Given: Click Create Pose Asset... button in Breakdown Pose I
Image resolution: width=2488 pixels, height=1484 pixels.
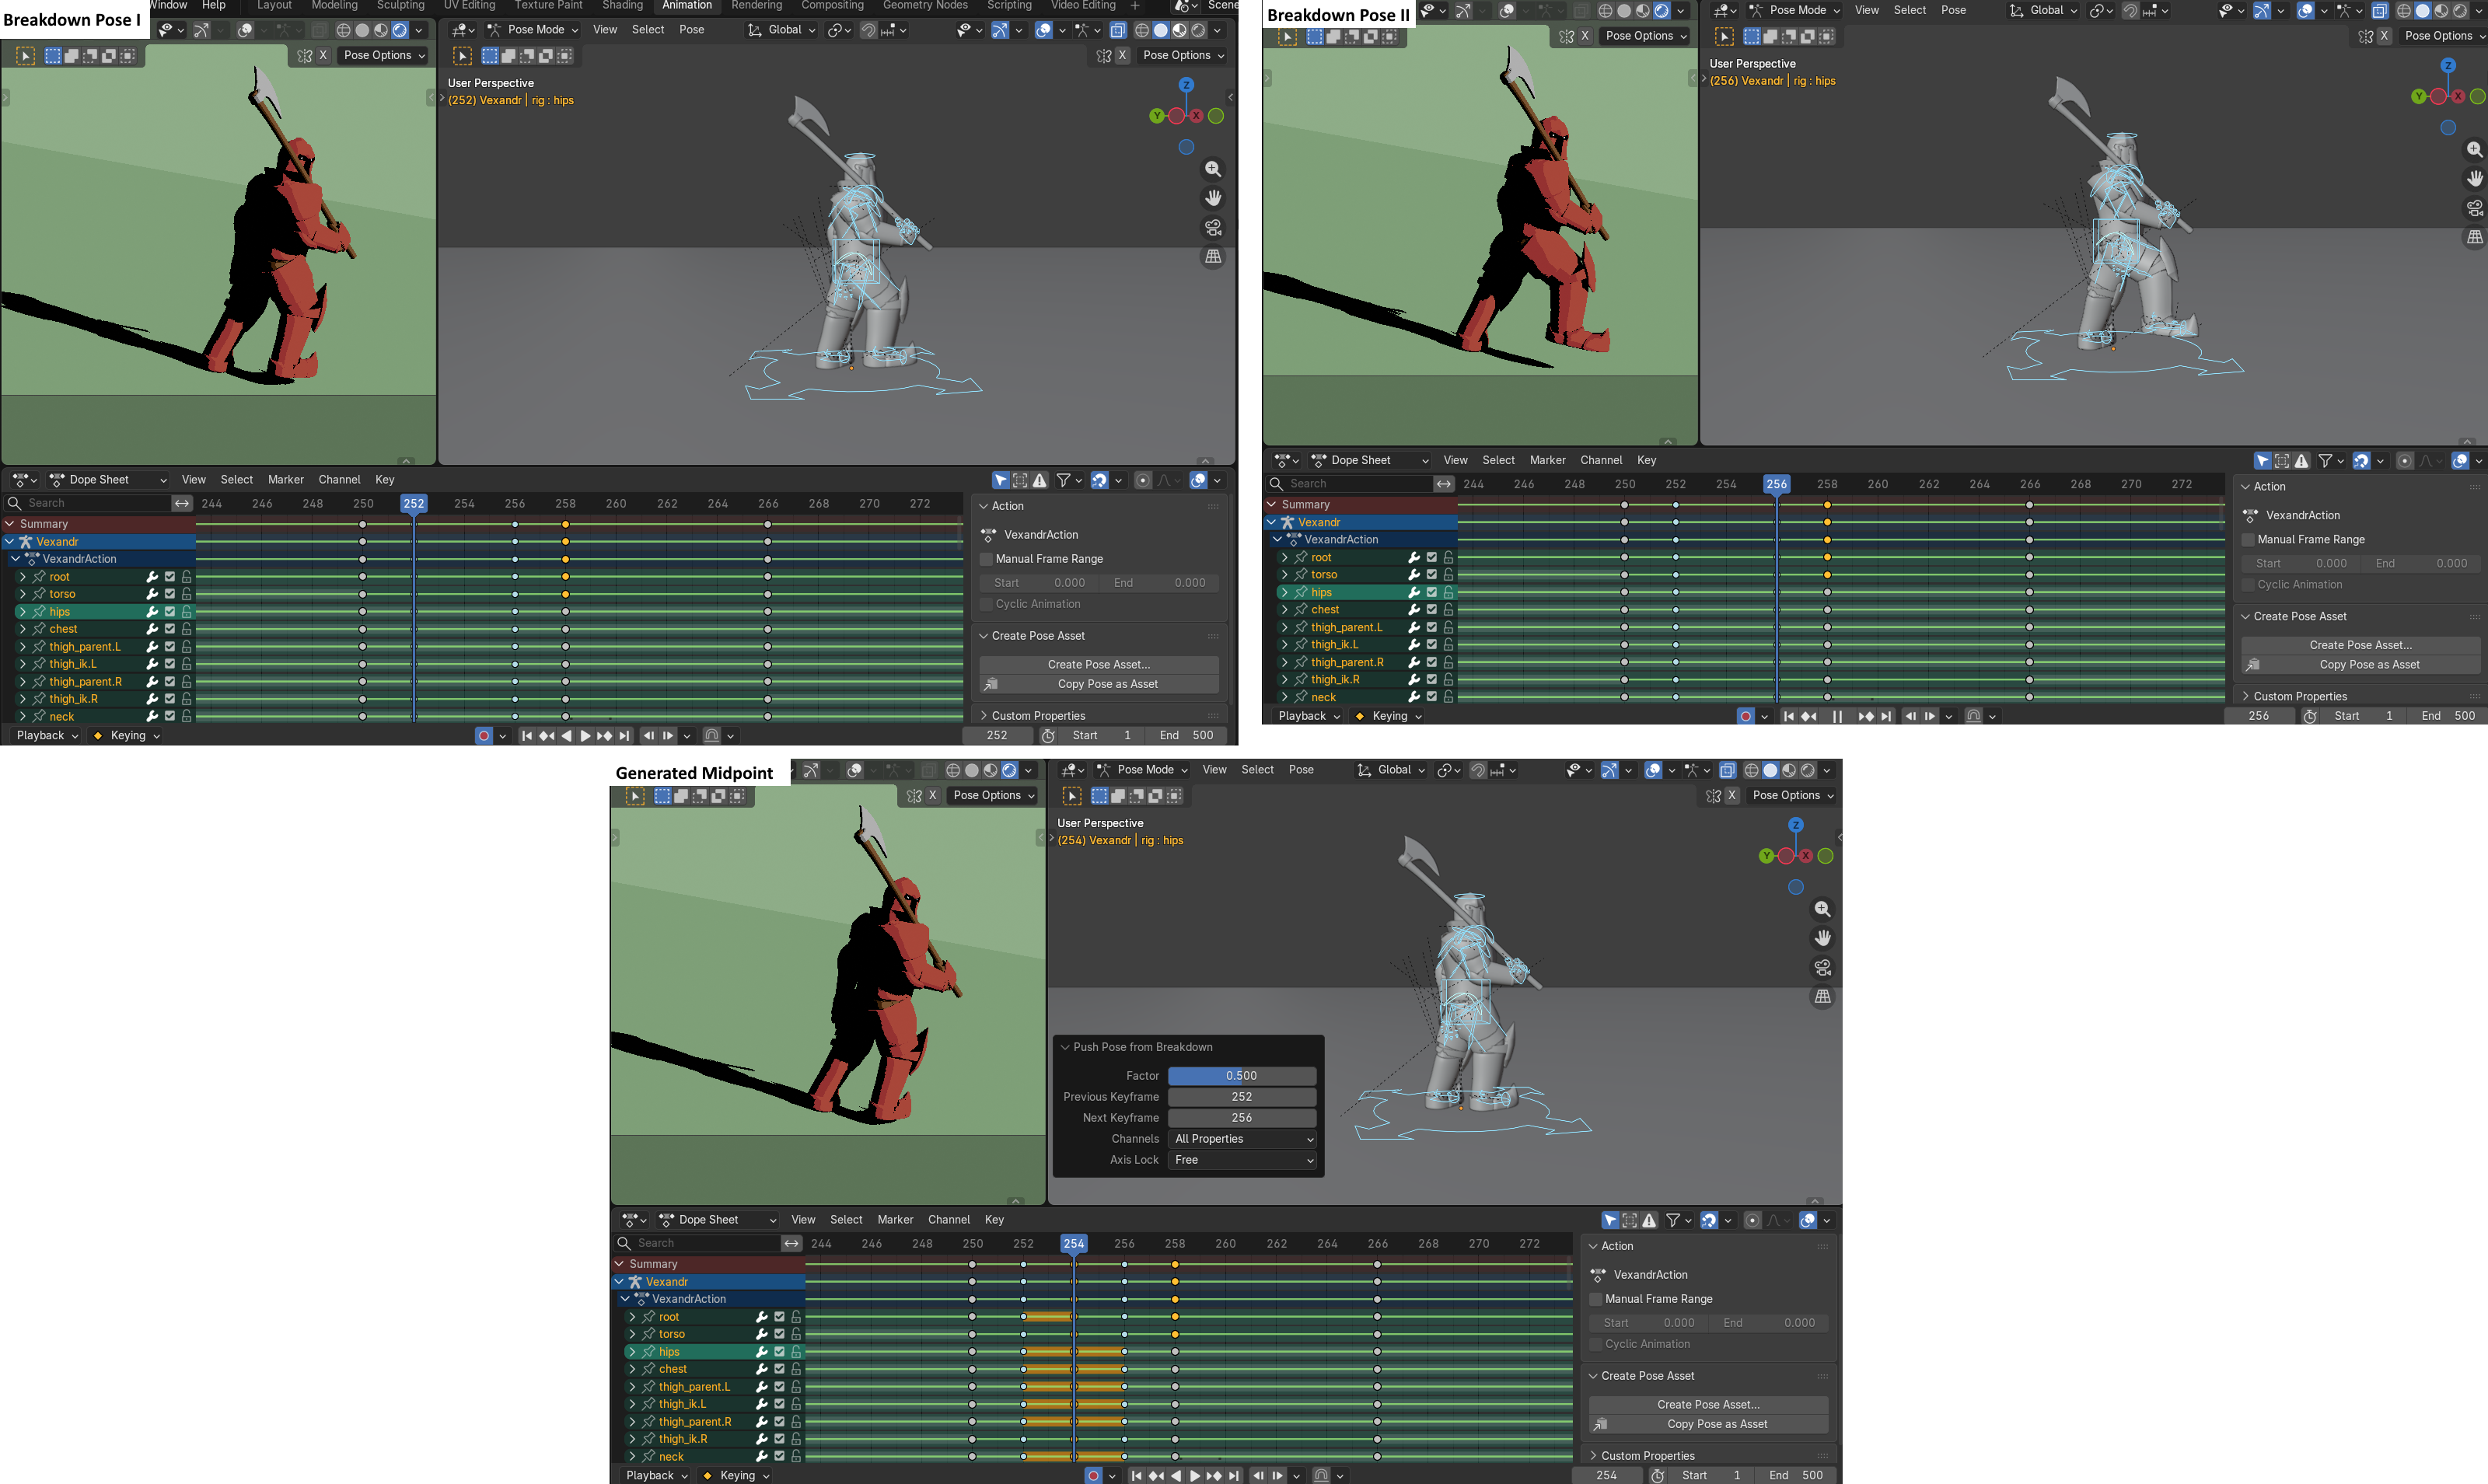Looking at the screenshot, I should coord(1099,665).
